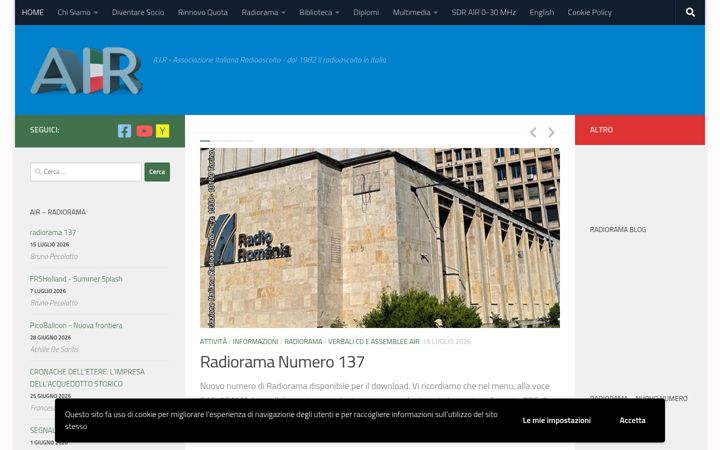Open the search magnifier icon in navbar

690,12
